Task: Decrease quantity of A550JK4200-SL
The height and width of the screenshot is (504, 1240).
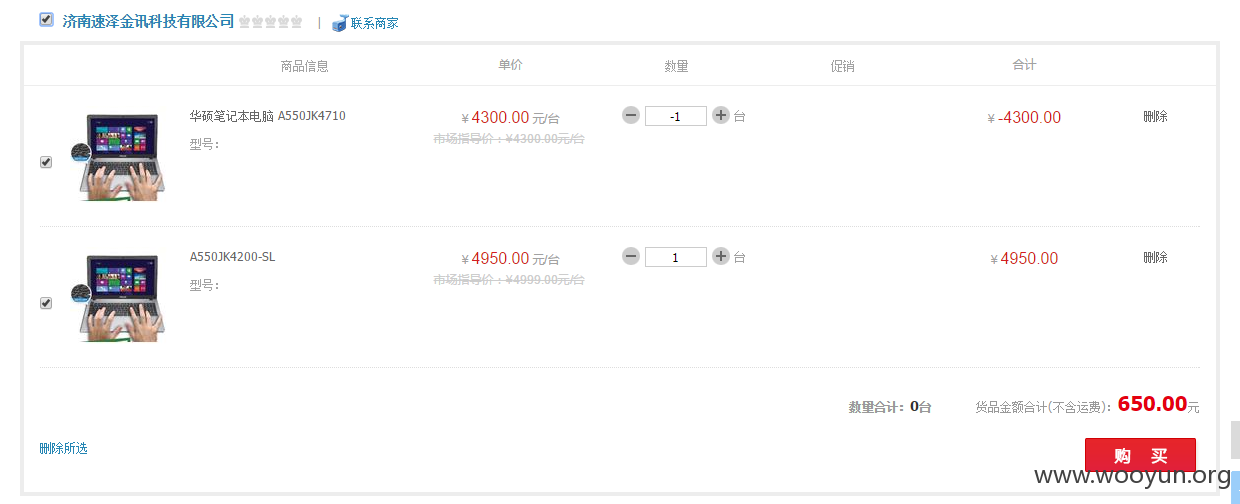Action: tap(631, 256)
